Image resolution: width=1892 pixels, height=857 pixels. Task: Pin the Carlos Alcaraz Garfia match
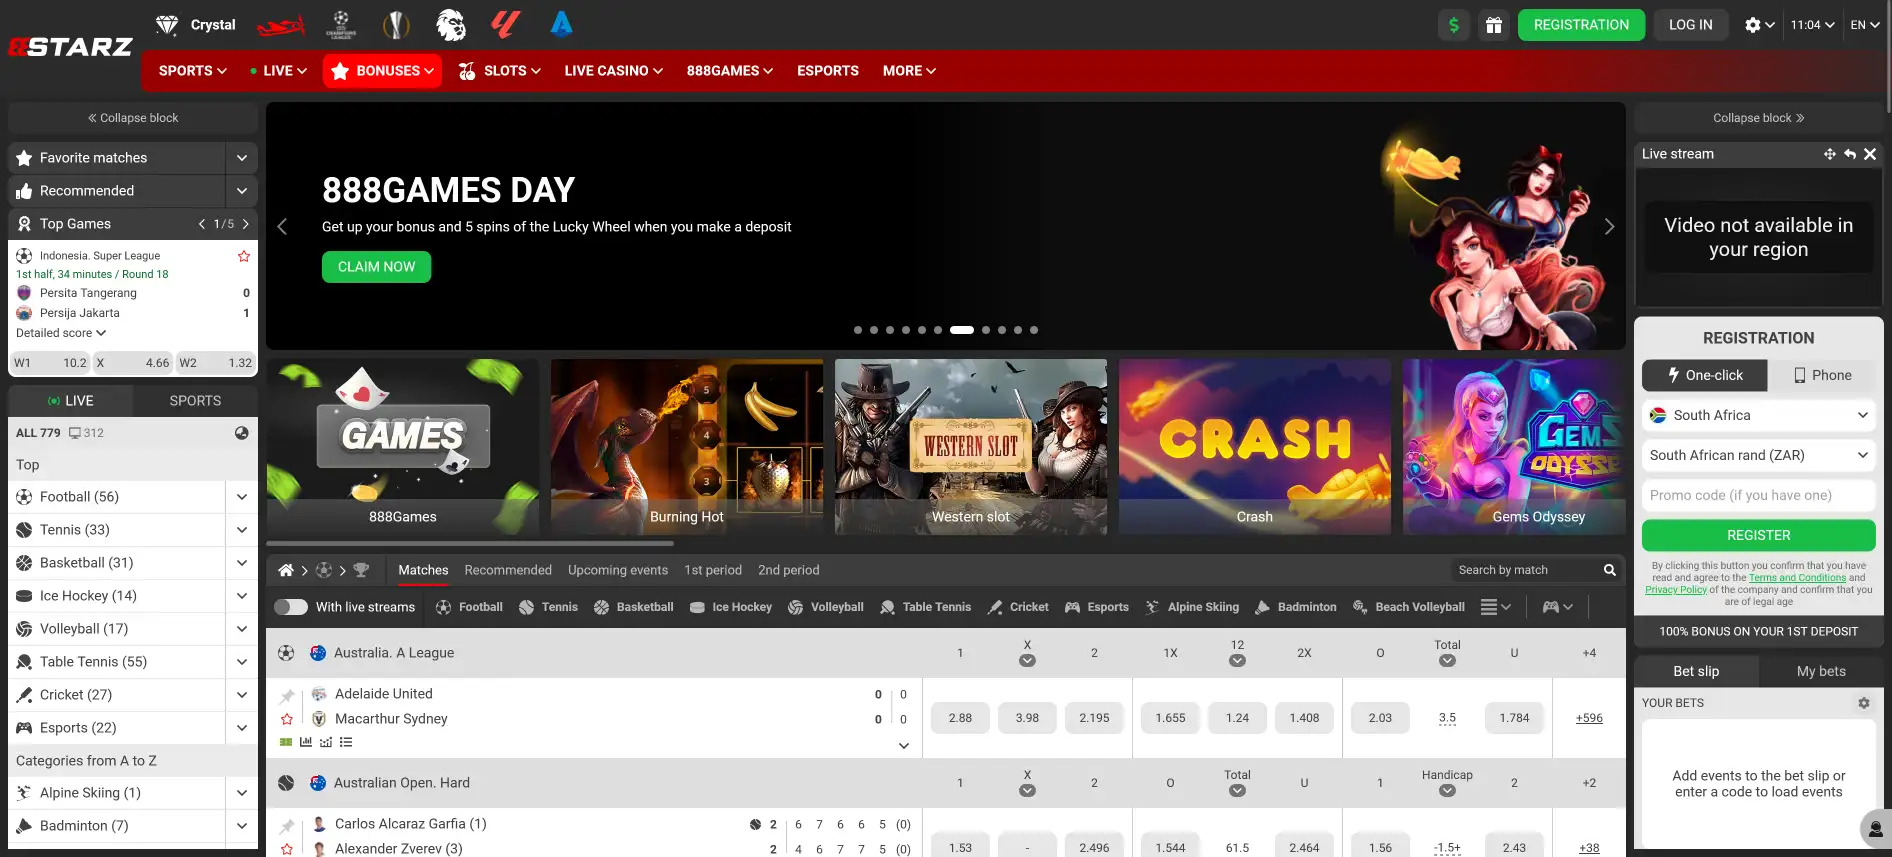pos(287,825)
